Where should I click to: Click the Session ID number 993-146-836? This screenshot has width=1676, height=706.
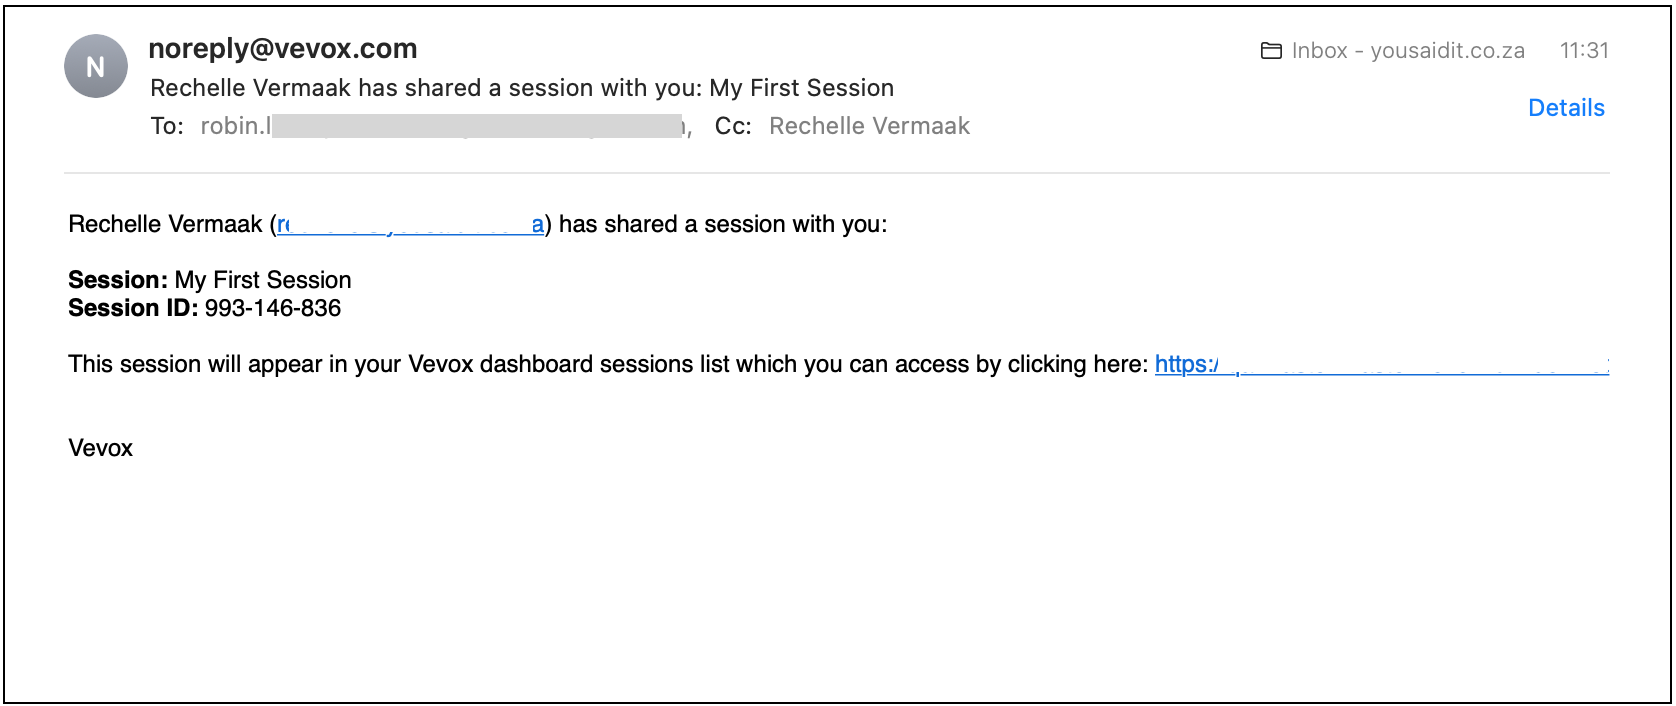pos(273,308)
